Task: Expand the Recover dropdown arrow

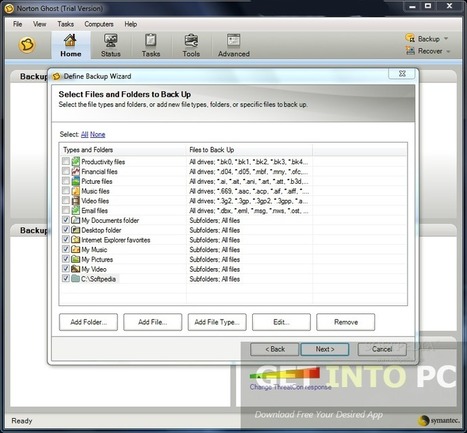Action: coord(448,51)
